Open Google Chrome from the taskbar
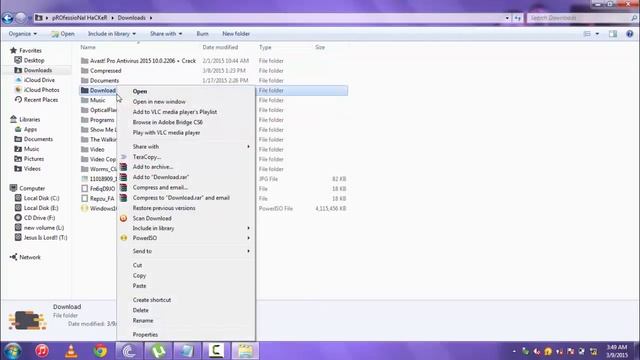 click(100, 351)
